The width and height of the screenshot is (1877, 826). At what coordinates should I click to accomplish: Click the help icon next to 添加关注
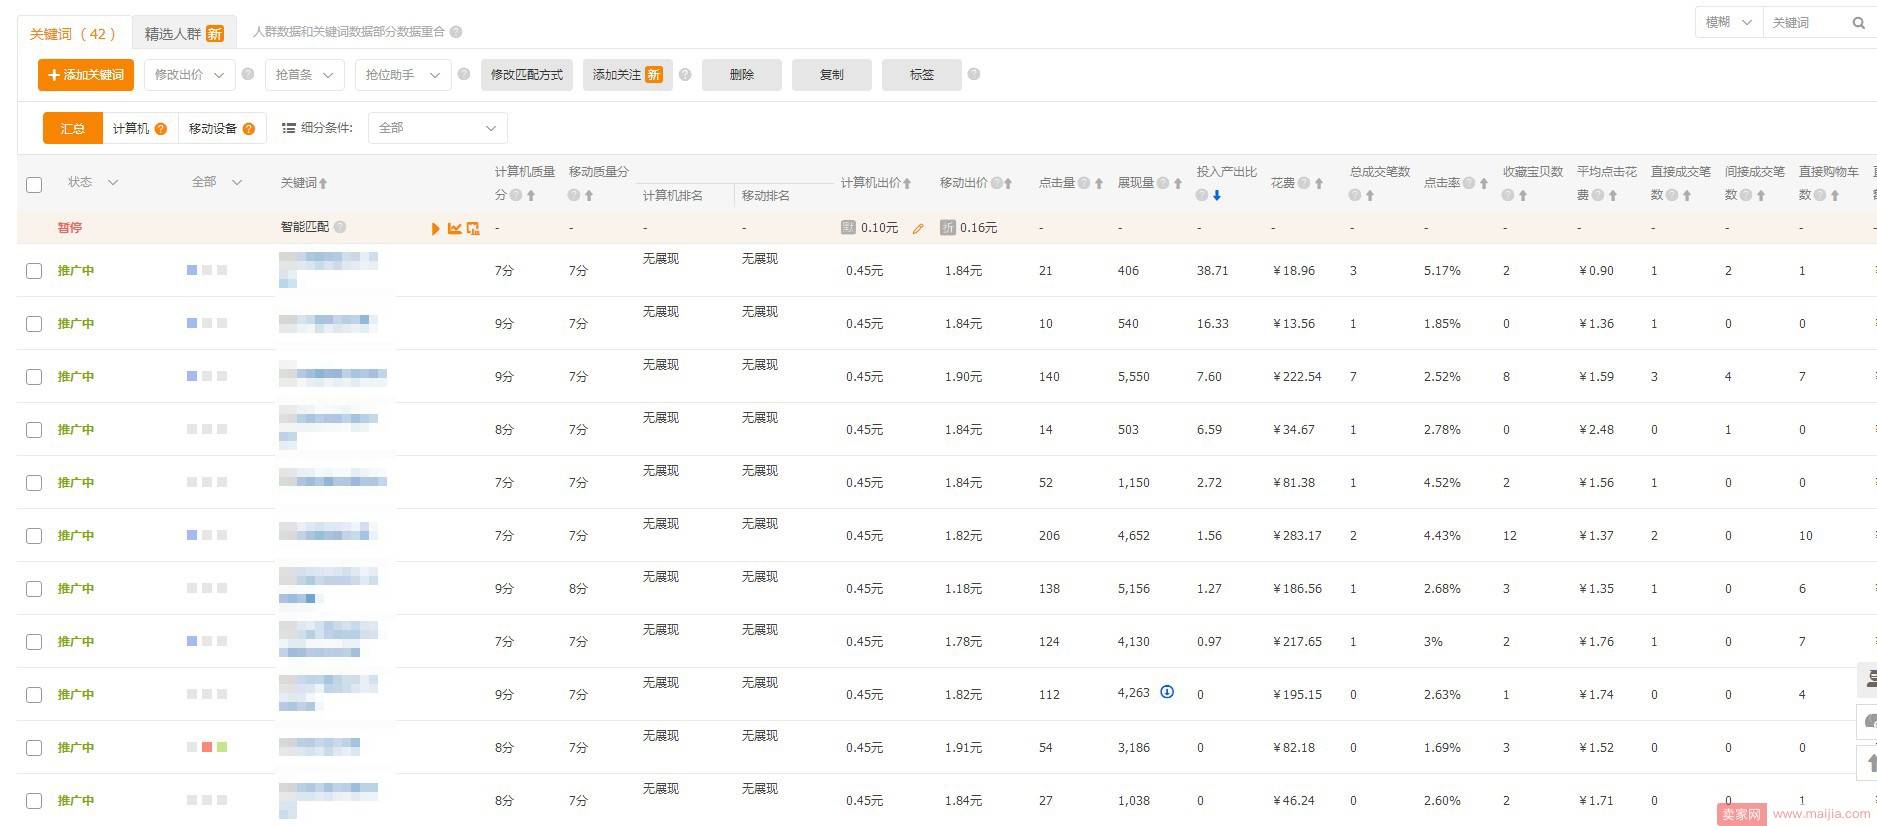685,74
